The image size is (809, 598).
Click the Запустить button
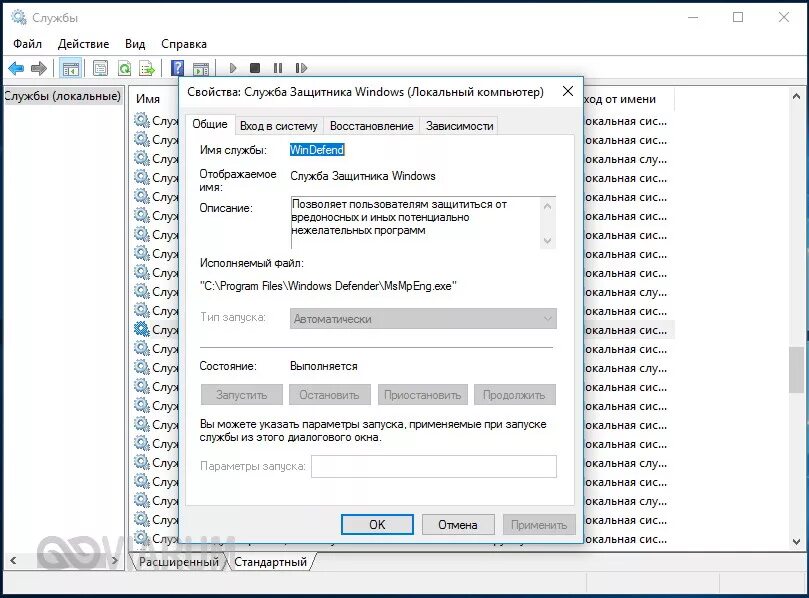241,395
